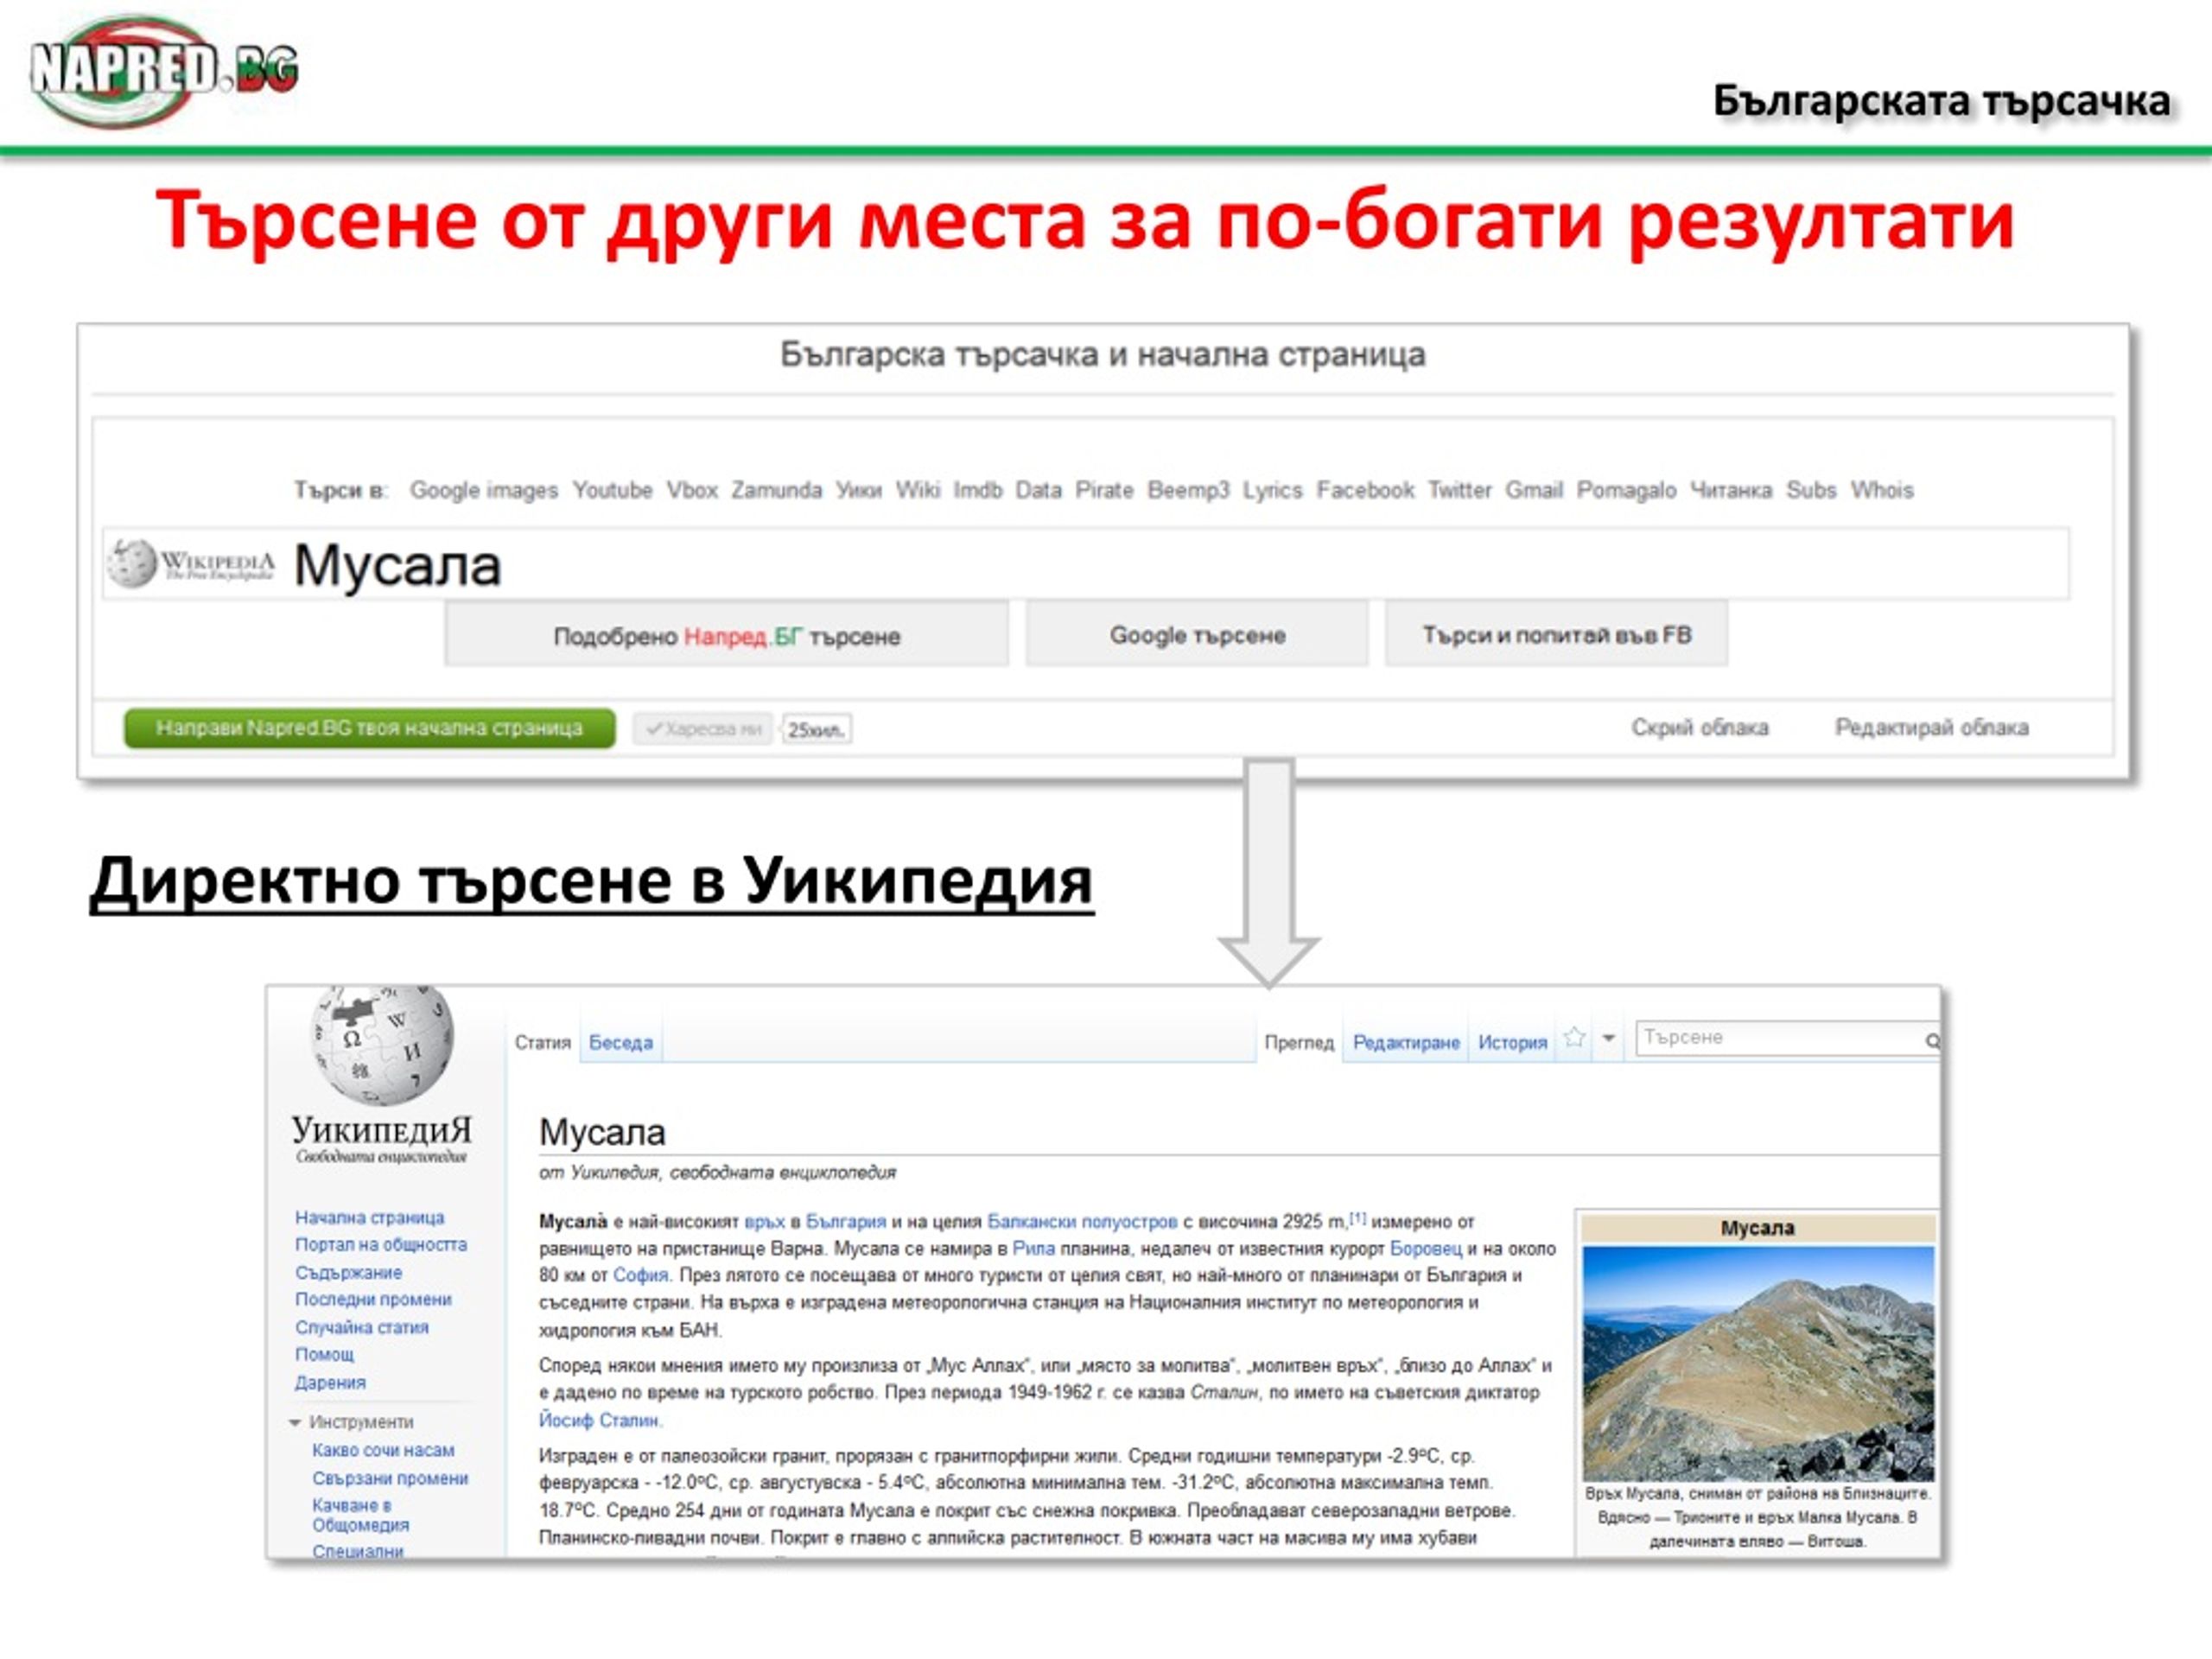Click the watchlist star icon
The height and width of the screenshot is (1659, 2212).
[x=1574, y=1037]
